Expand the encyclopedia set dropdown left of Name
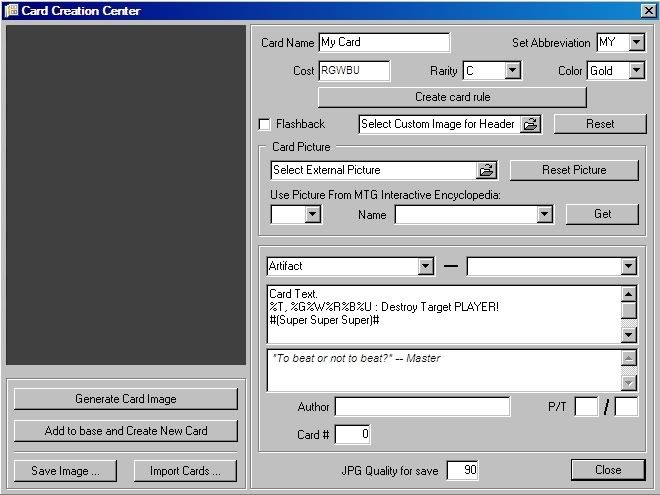660x495 pixels. (x=312, y=214)
